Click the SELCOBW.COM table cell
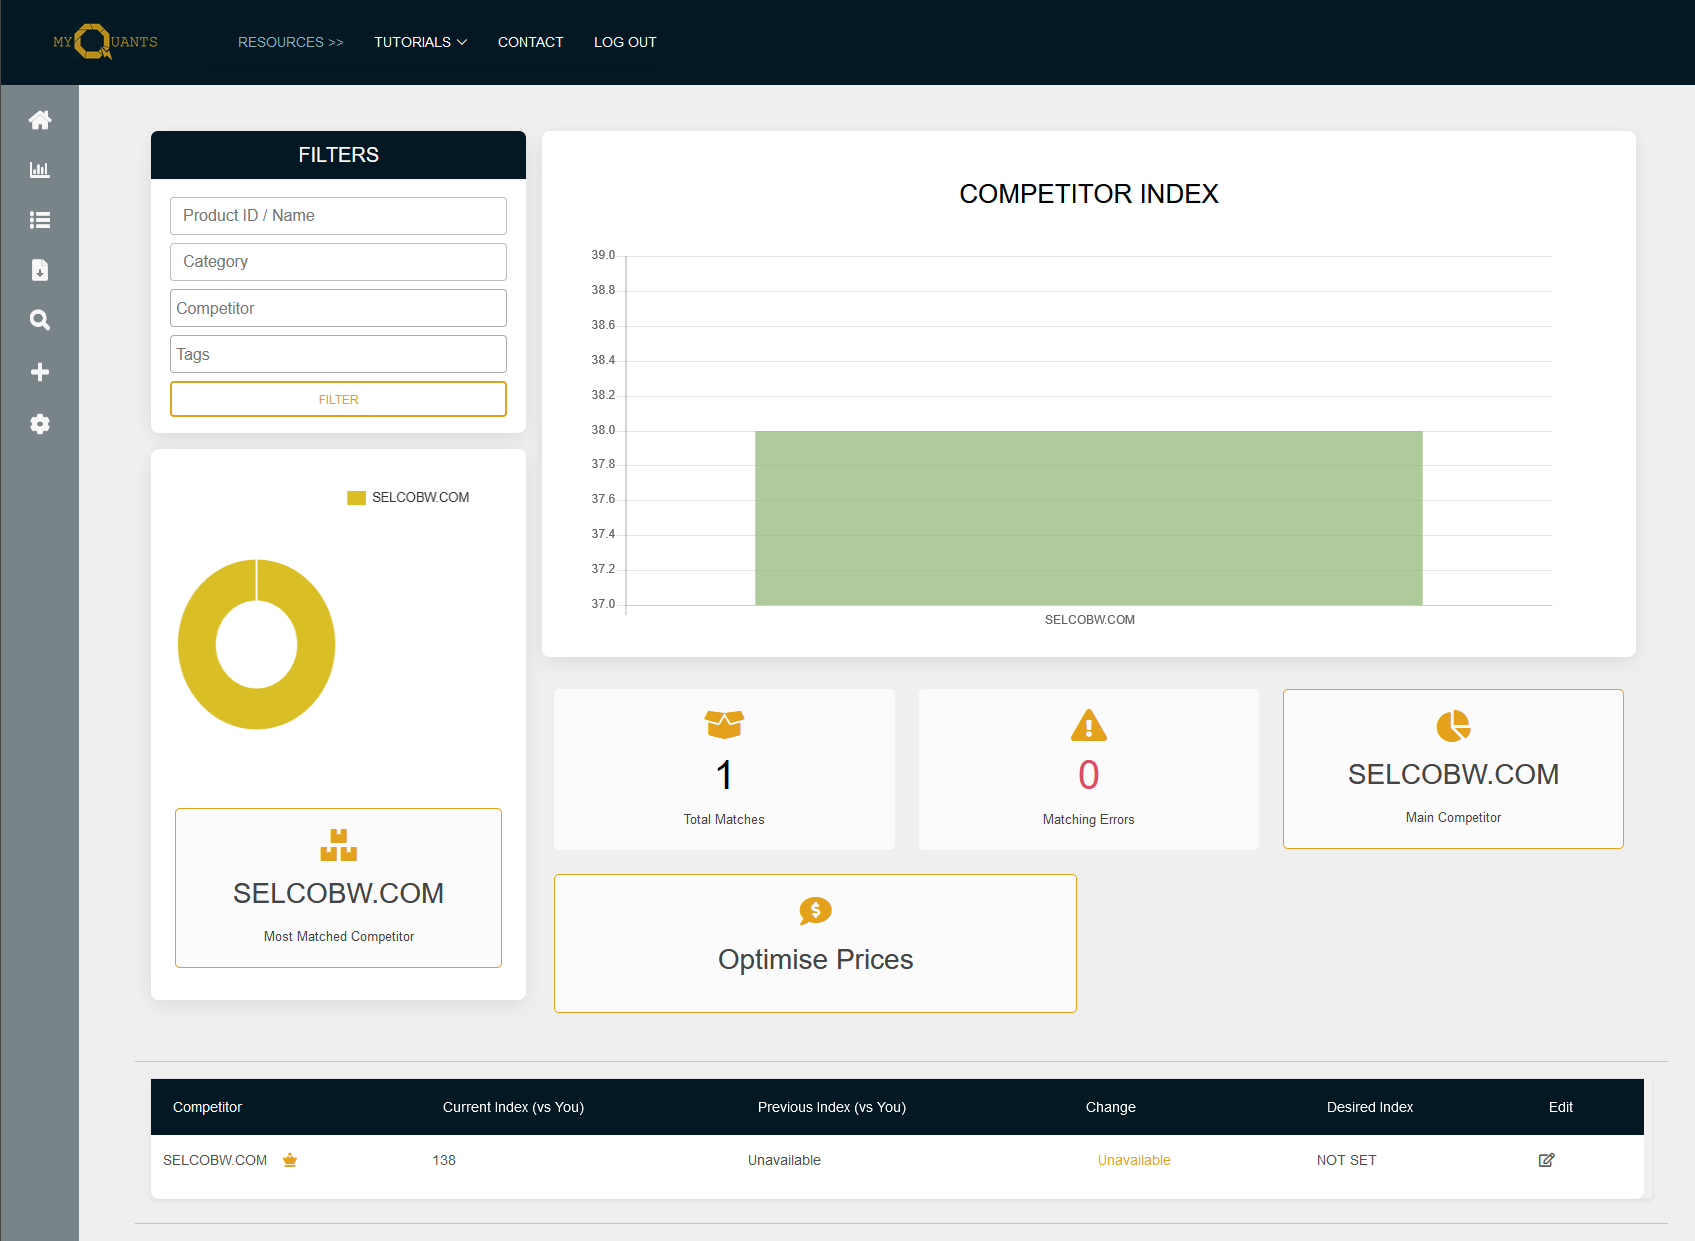The image size is (1695, 1241). point(215,1160)
